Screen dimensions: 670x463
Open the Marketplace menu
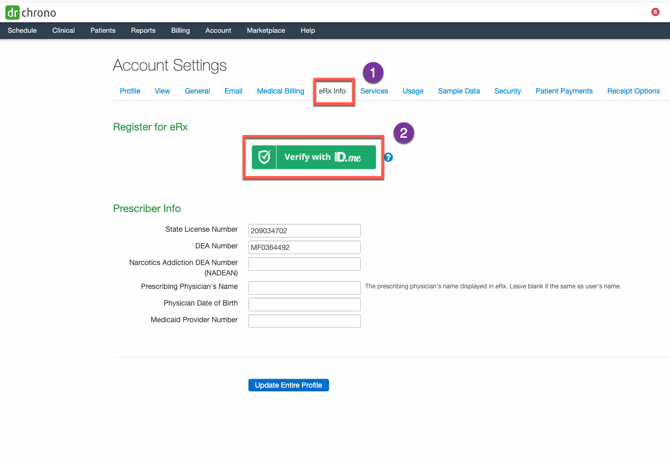[265, 31]
